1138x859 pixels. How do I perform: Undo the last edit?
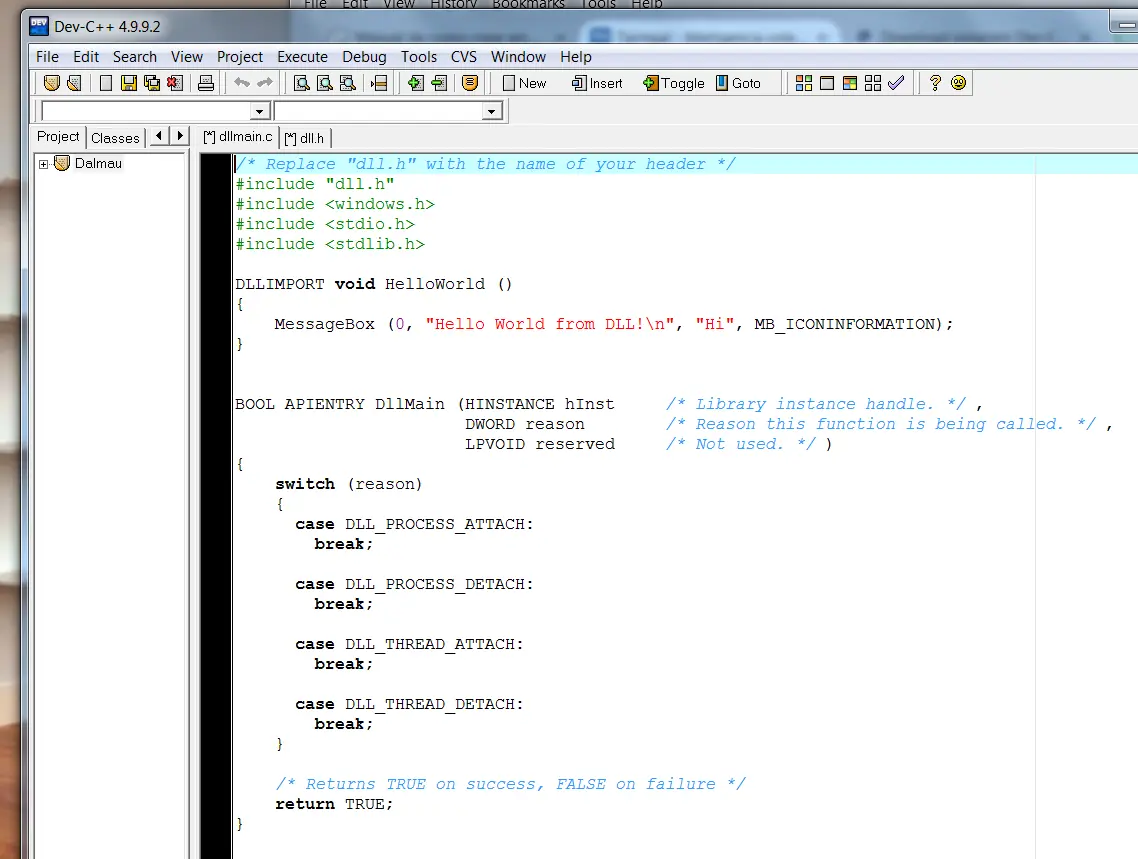(242, 83)
